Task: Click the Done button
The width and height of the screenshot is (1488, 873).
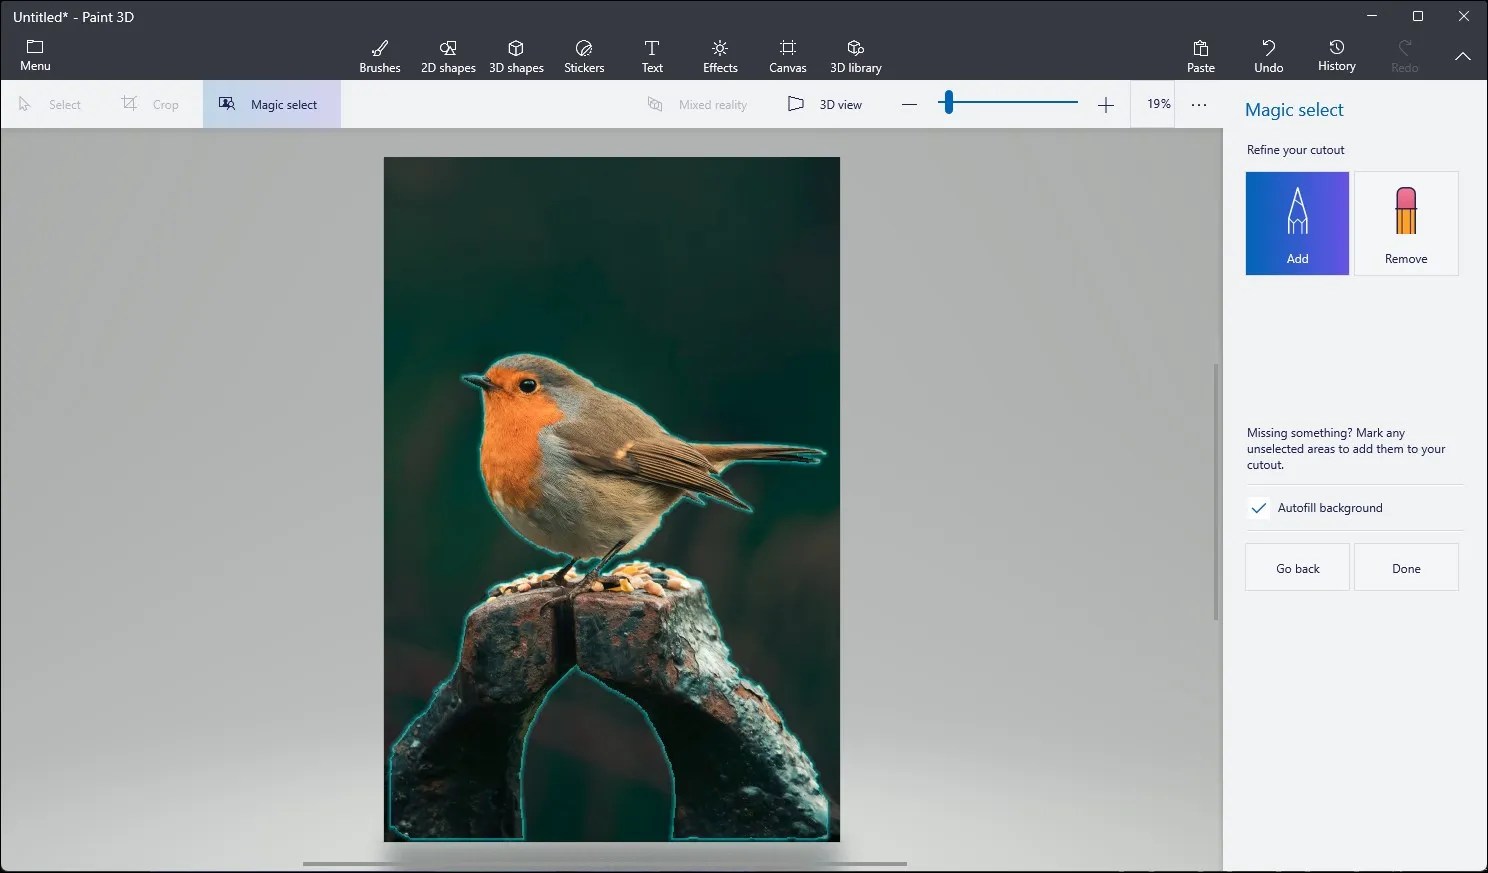Action: tap(1406, 567)
